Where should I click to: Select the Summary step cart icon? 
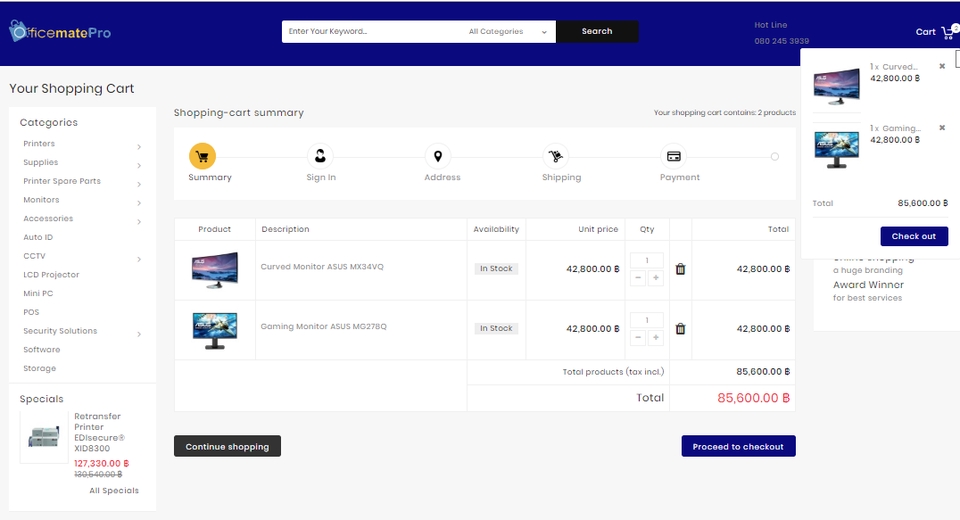[202, 156]
